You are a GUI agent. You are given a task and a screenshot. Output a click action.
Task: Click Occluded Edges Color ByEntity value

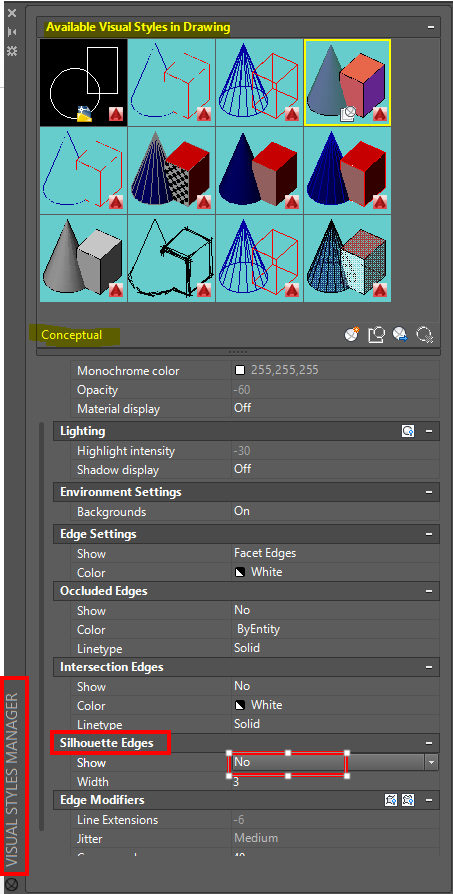pos(258,629)
